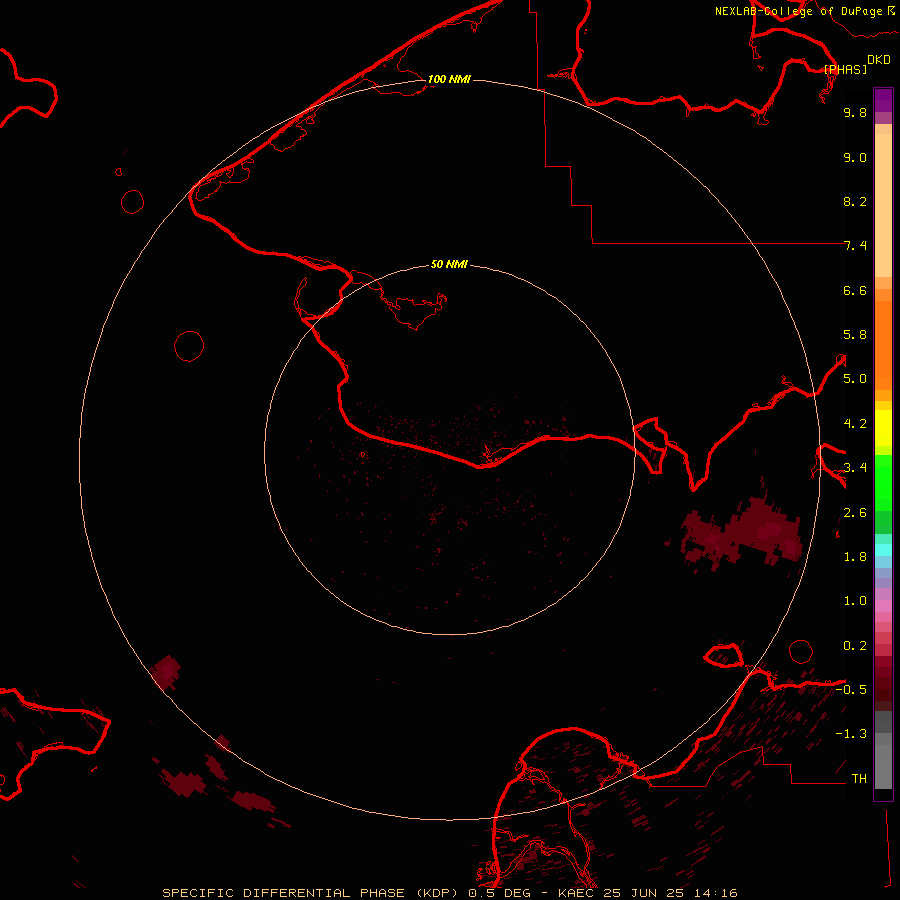Screen dimensions: 900x900
Task: Click the 1.8 scale value label
Action: pos(855,557)
